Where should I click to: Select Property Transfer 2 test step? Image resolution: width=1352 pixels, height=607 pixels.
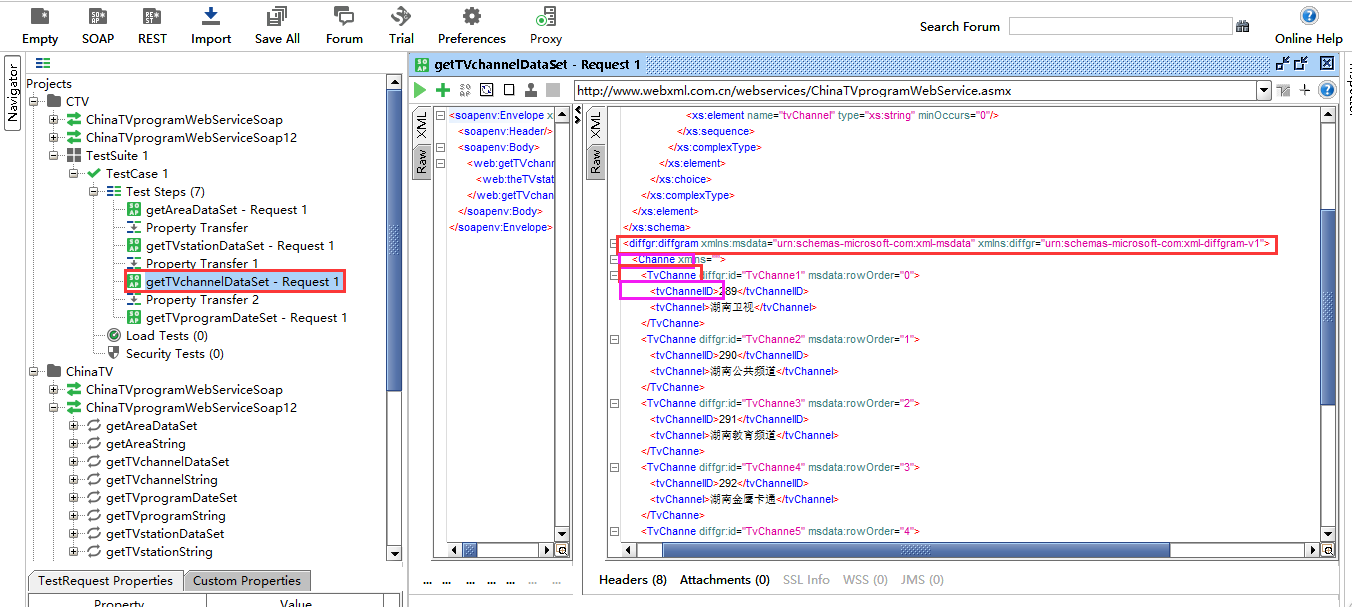tap(202, 300)
